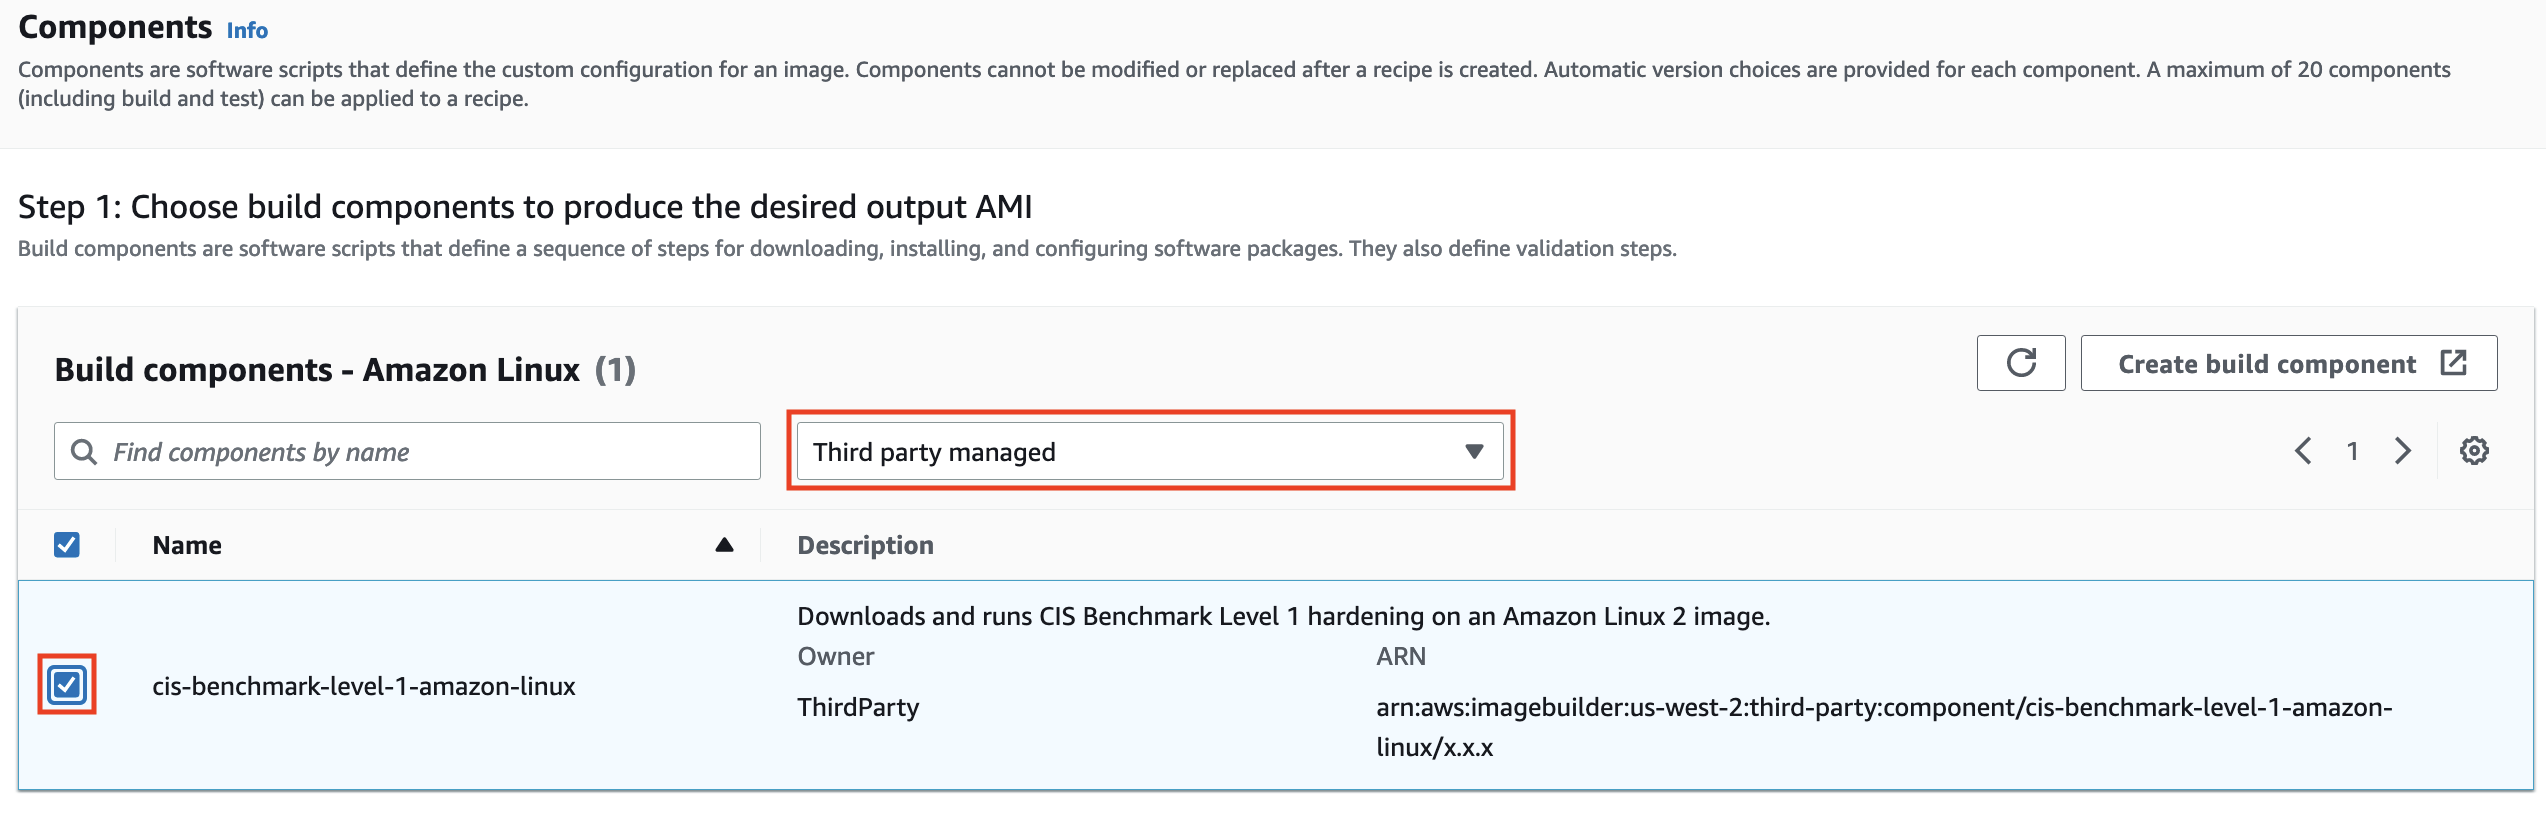Uncheck the cis-benchmark-level-1-amazon-linux component

pyautogui.click(x=66, y=685)
